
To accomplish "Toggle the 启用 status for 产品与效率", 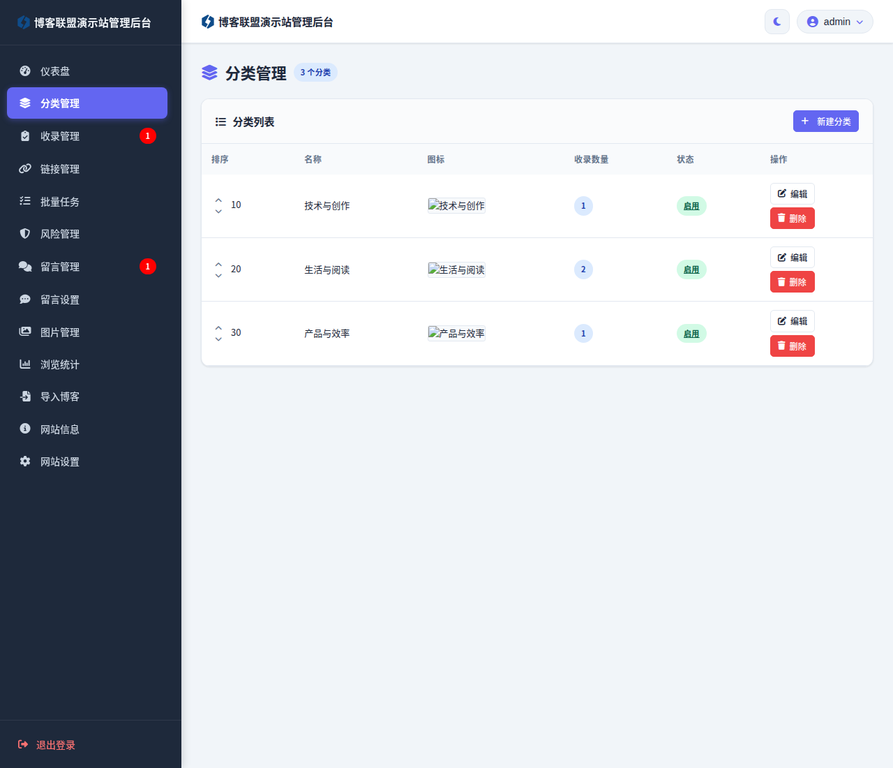I will [691, 334].
